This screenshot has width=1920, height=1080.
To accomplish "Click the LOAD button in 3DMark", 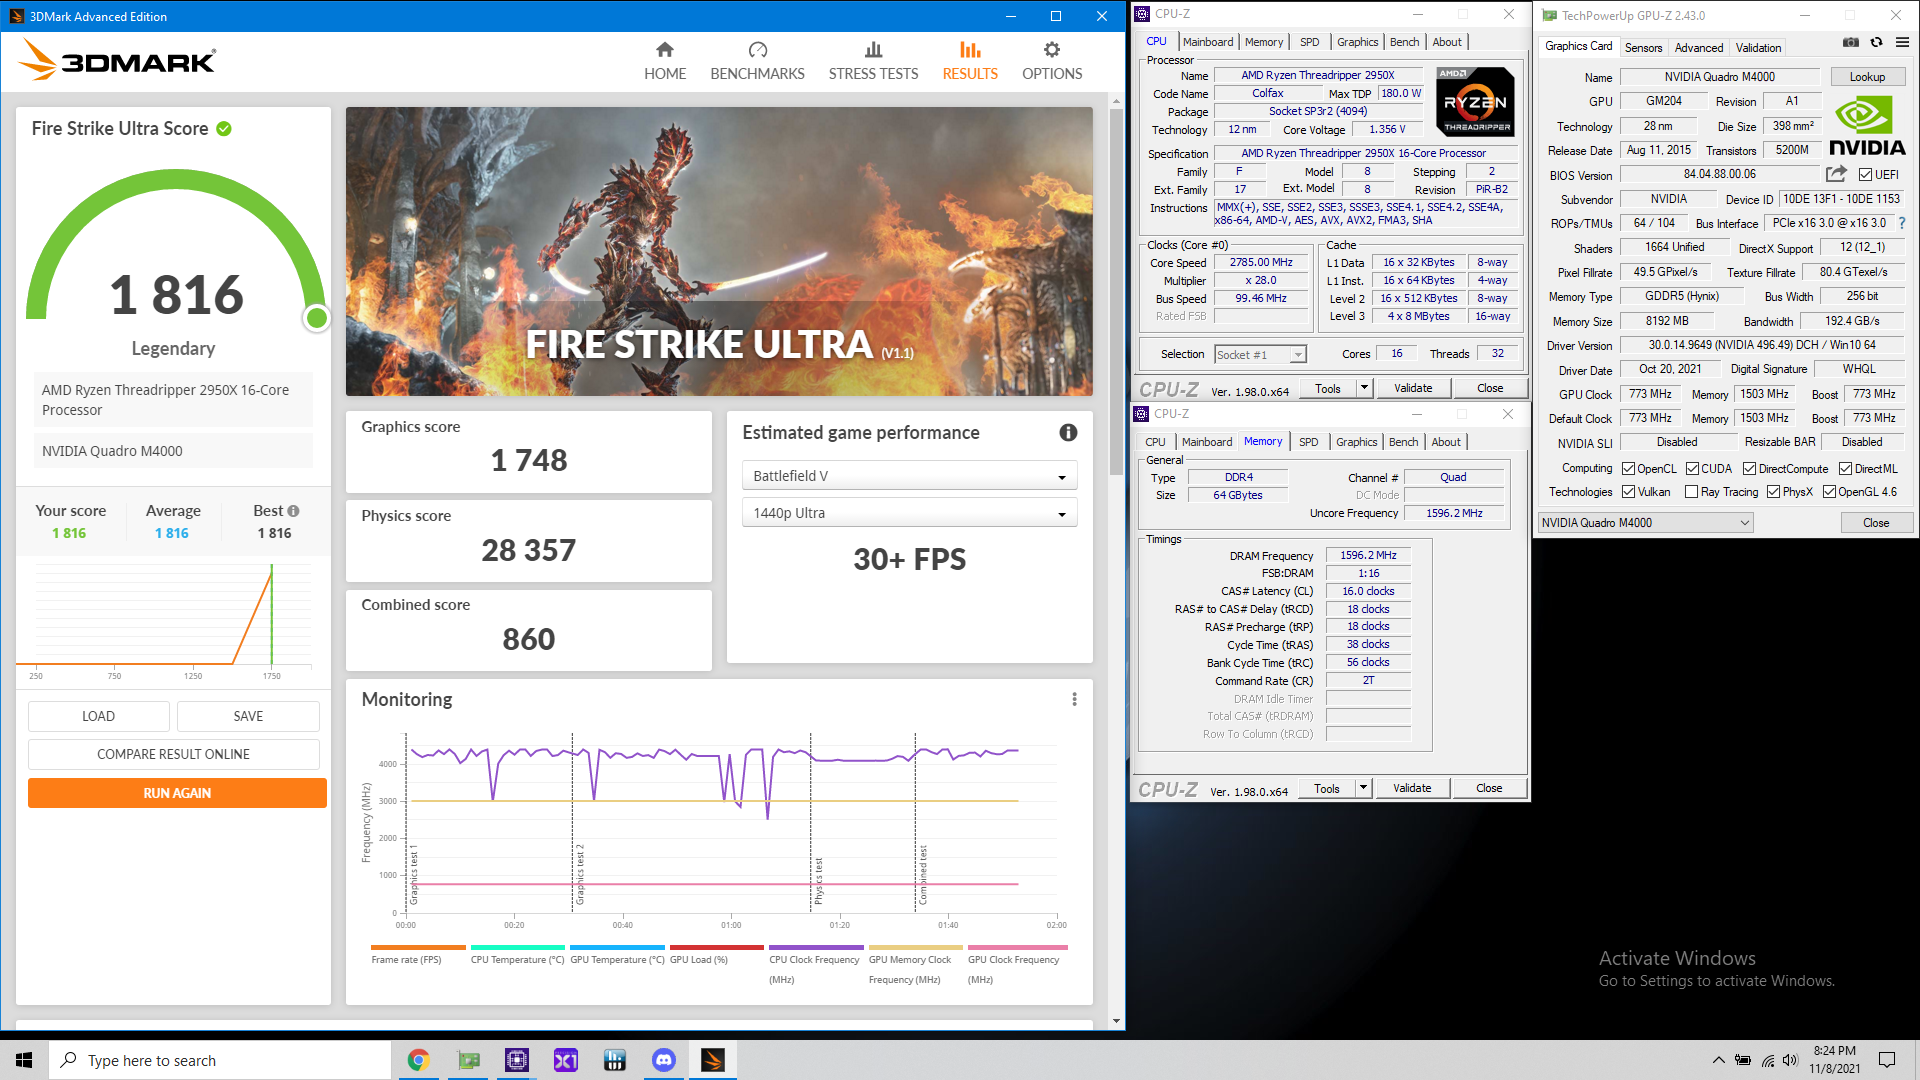I will (x=98, y=717).
